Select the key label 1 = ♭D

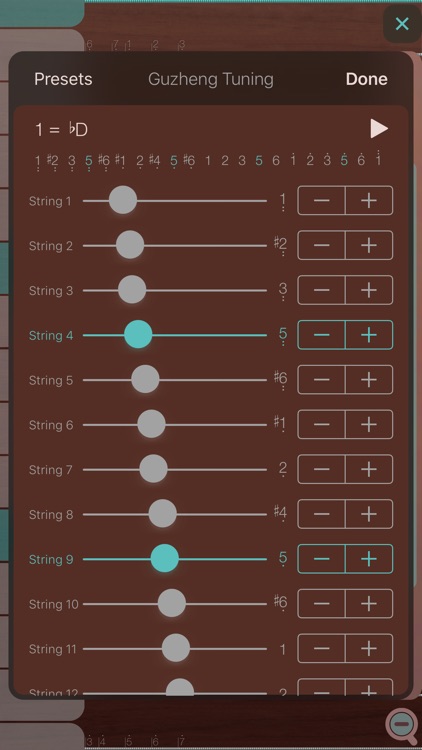click(x=62, y=130)
